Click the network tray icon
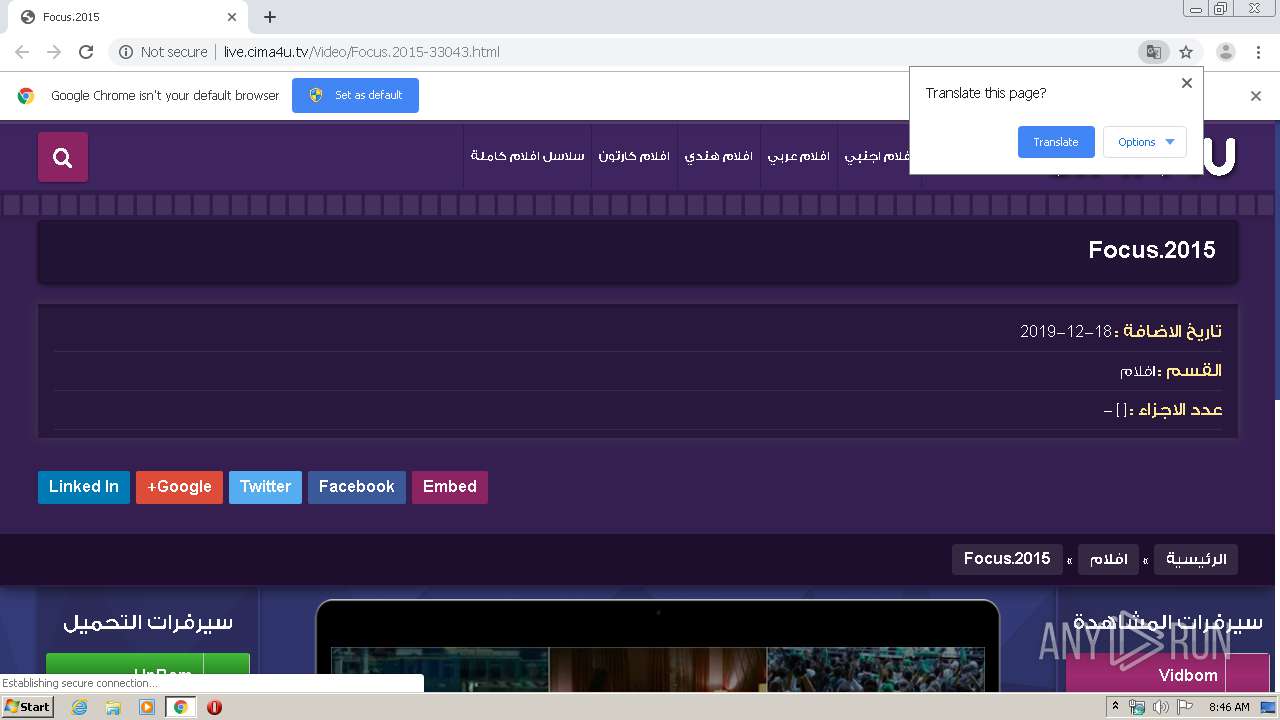The height and width of the screenshot is (720, 1280). [1137, 707]
